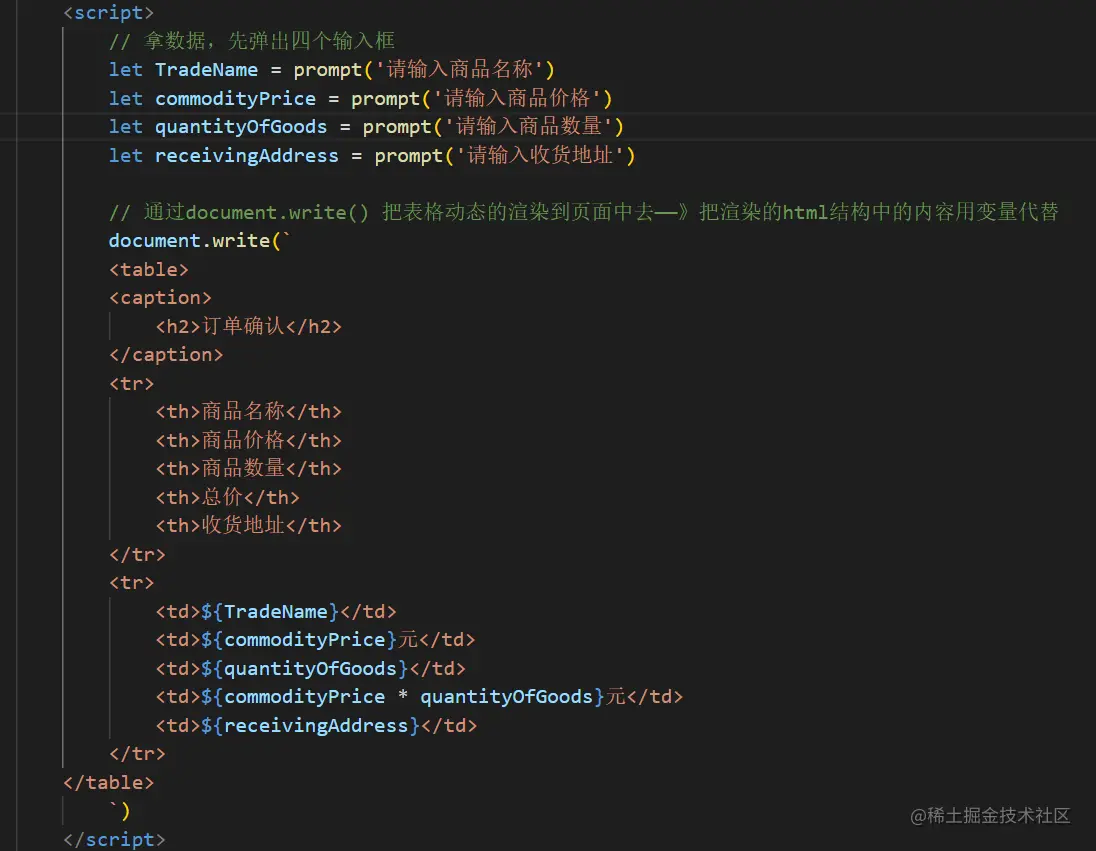
Task: Click the string '请输入收货地址'
Action: [540, 156]
